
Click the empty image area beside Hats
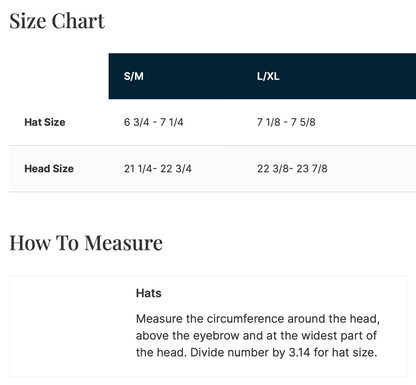73,326
